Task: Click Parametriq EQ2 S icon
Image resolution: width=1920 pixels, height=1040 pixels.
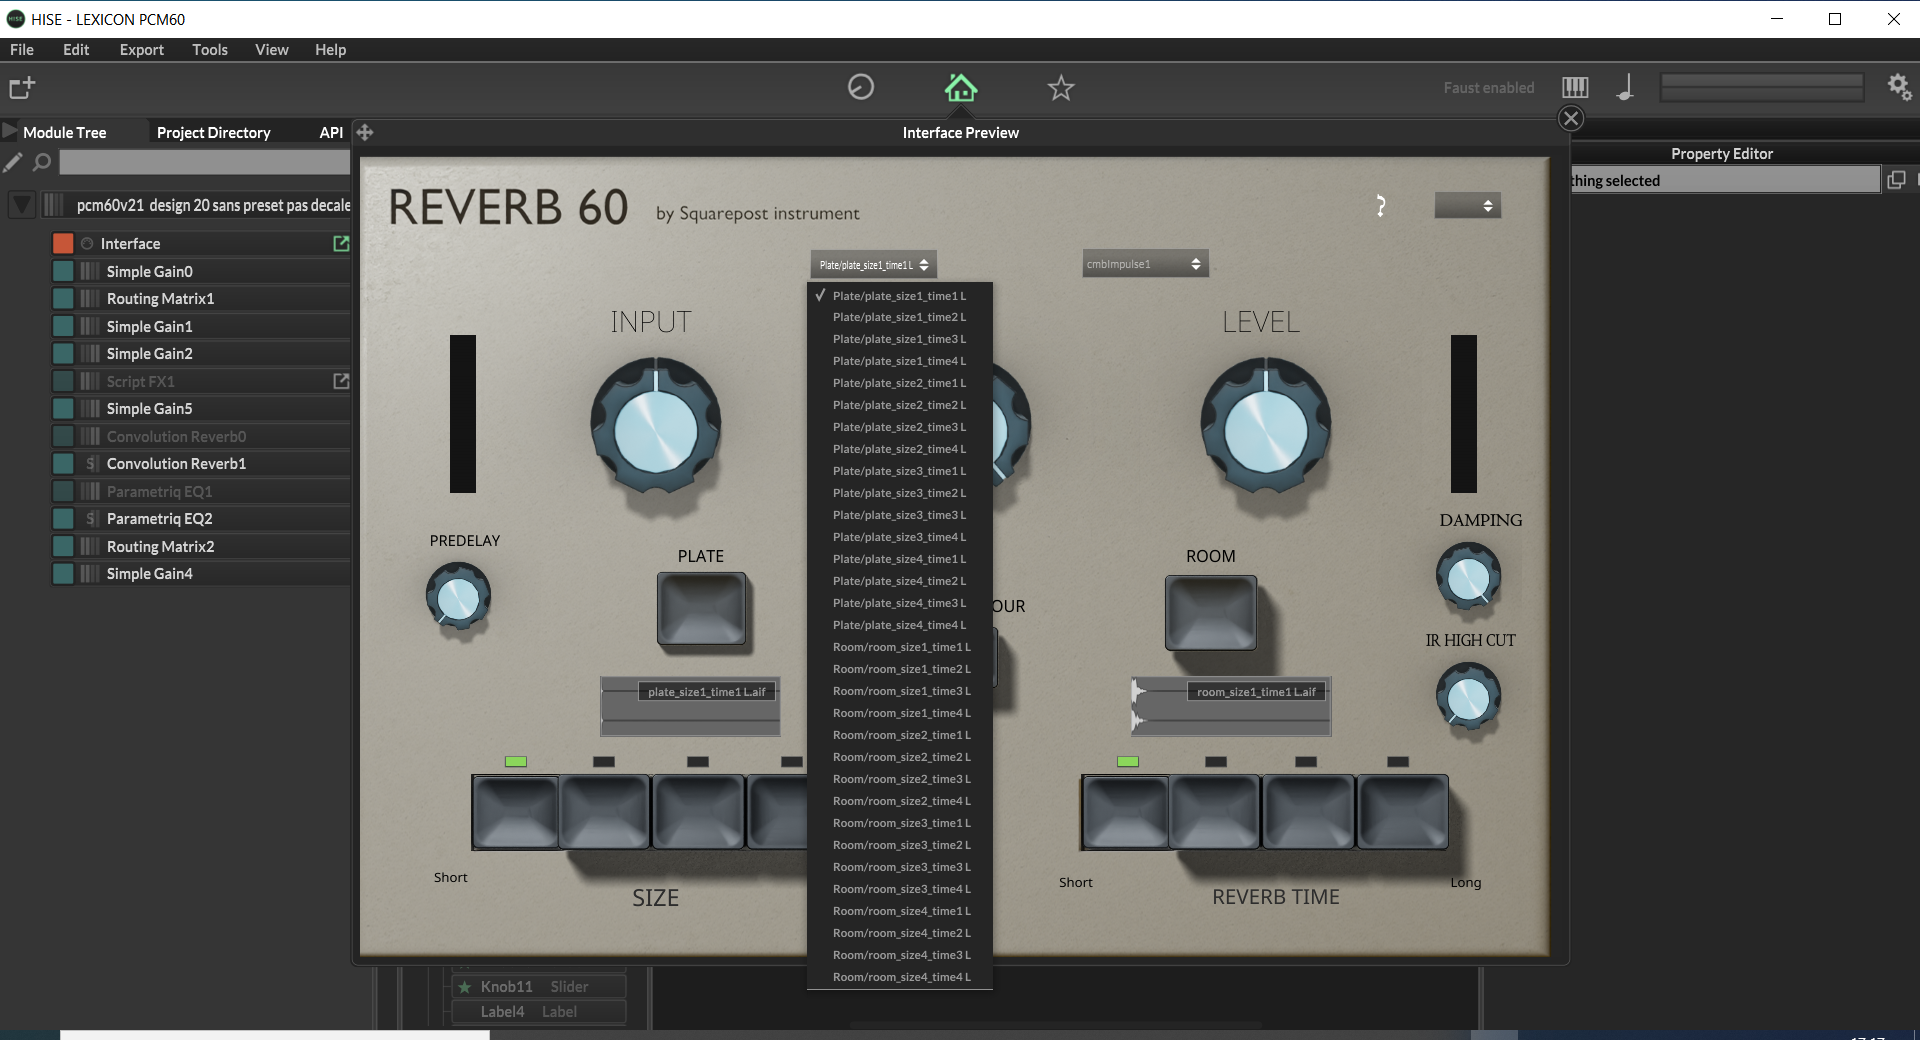Action: pyautogui.click(x=91, y=519)
